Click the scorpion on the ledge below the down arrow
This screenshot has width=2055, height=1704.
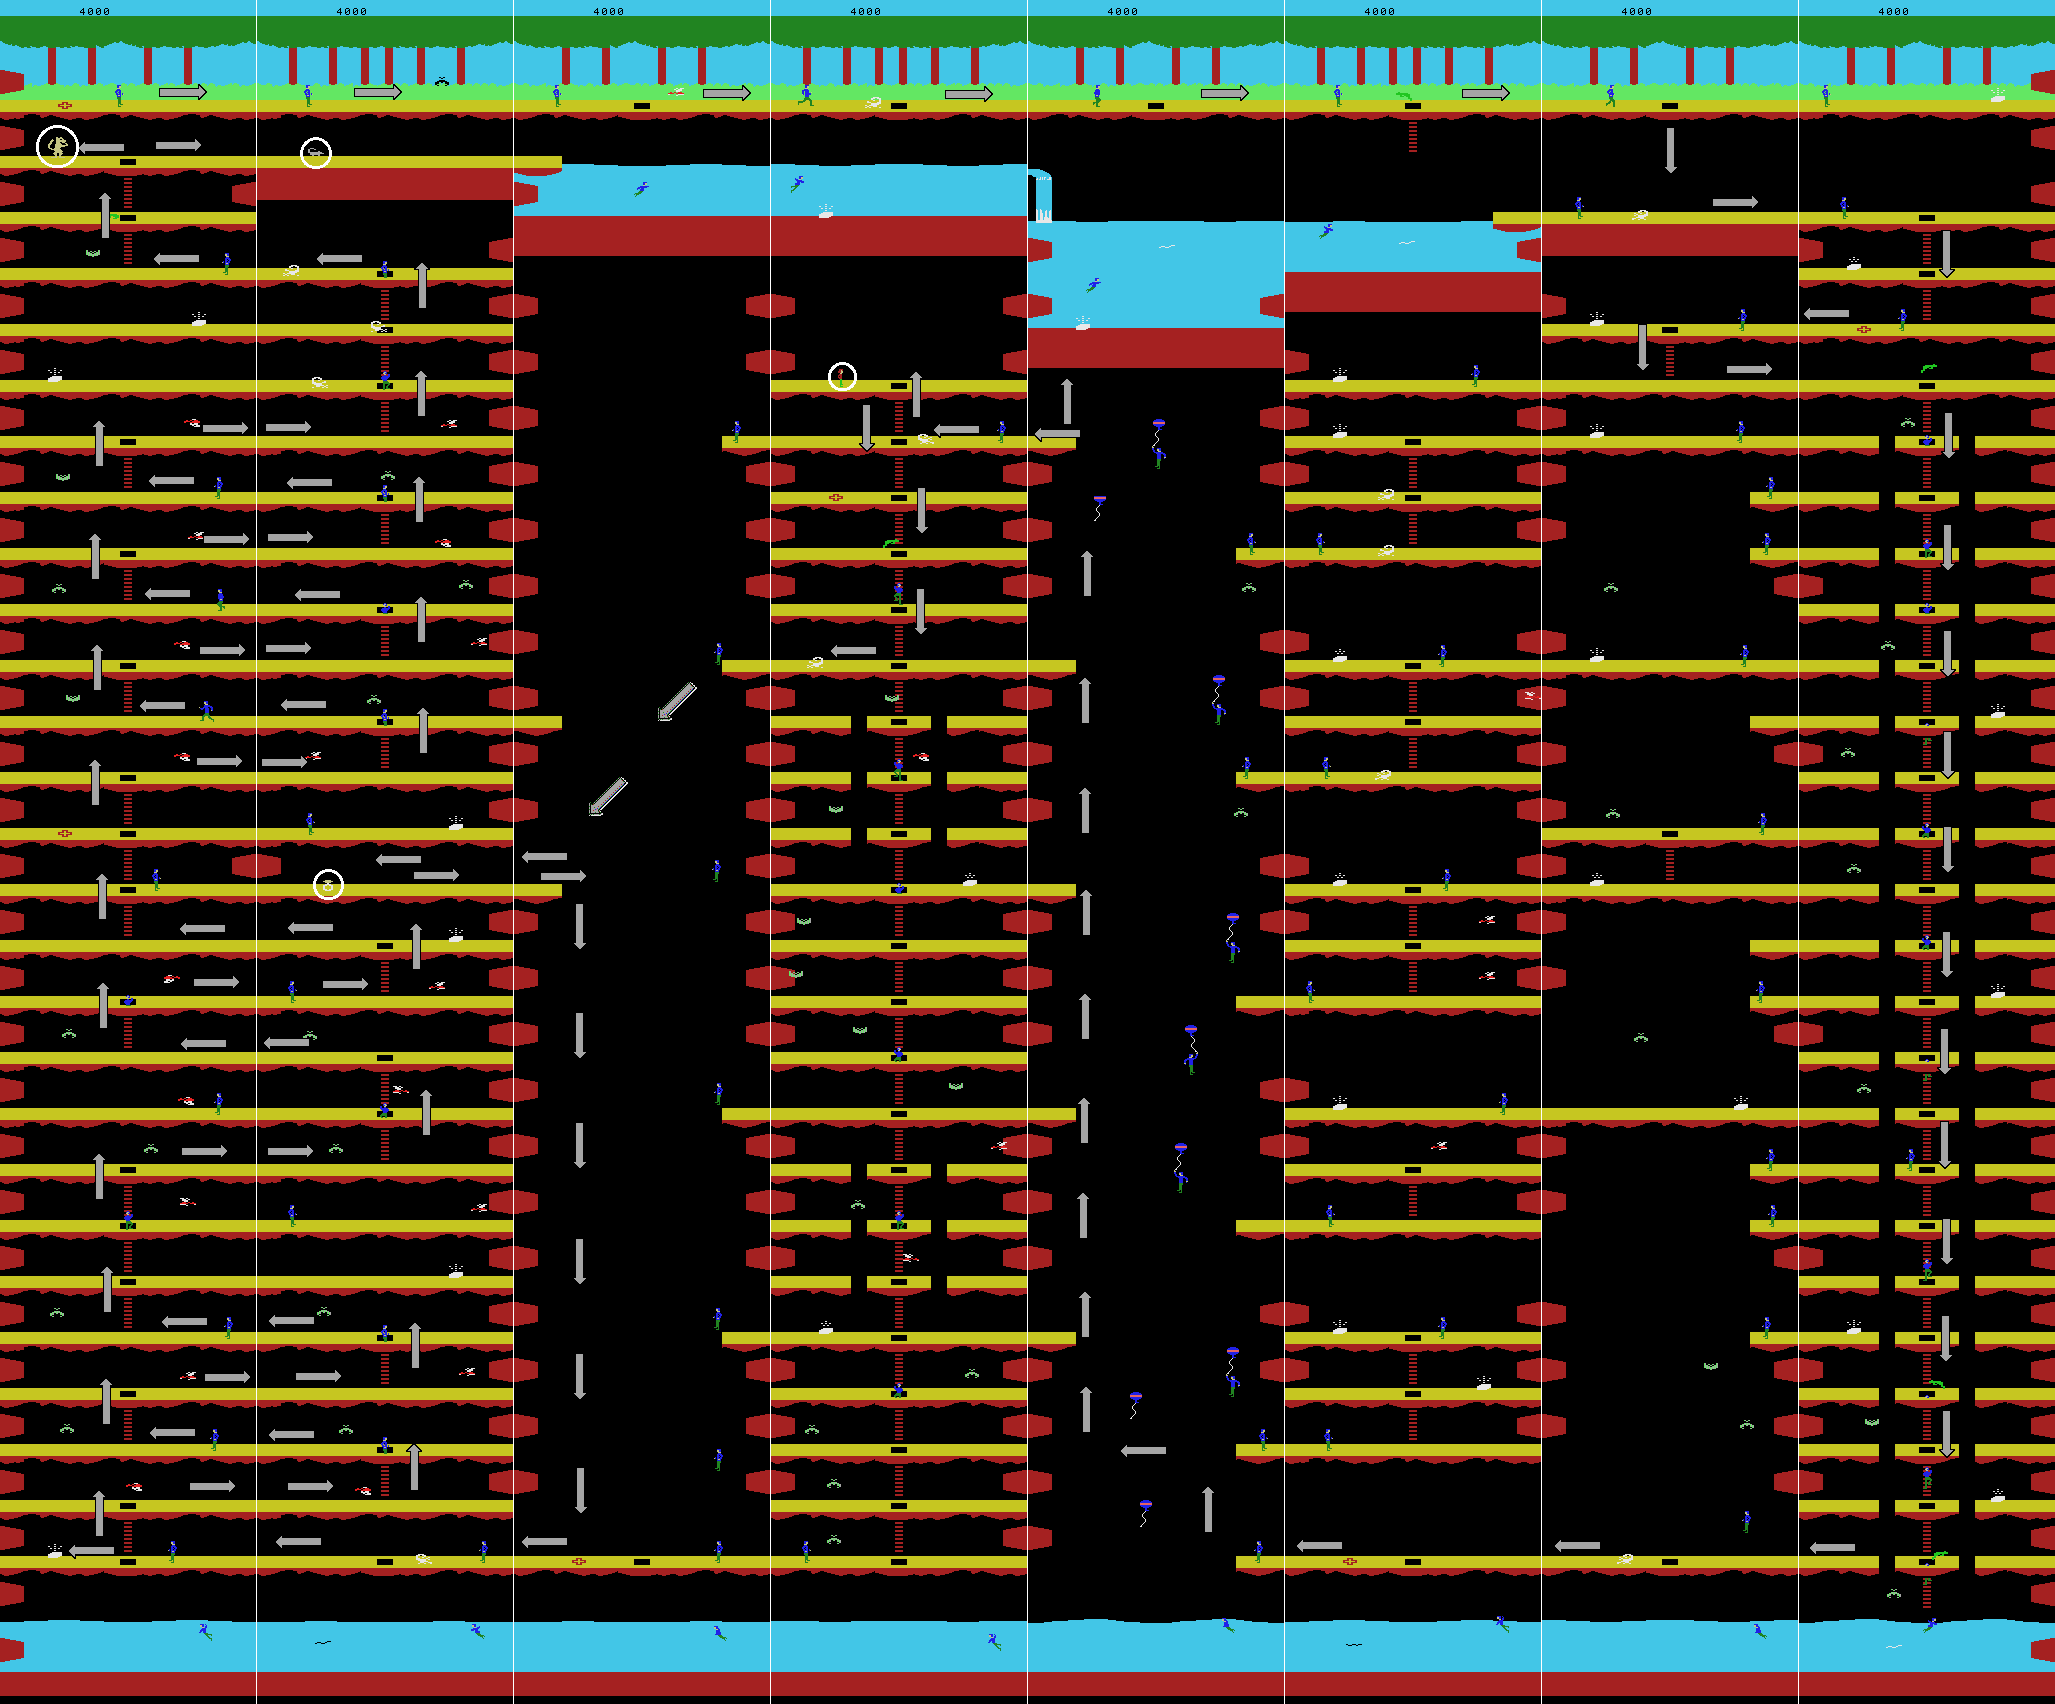1640,215
